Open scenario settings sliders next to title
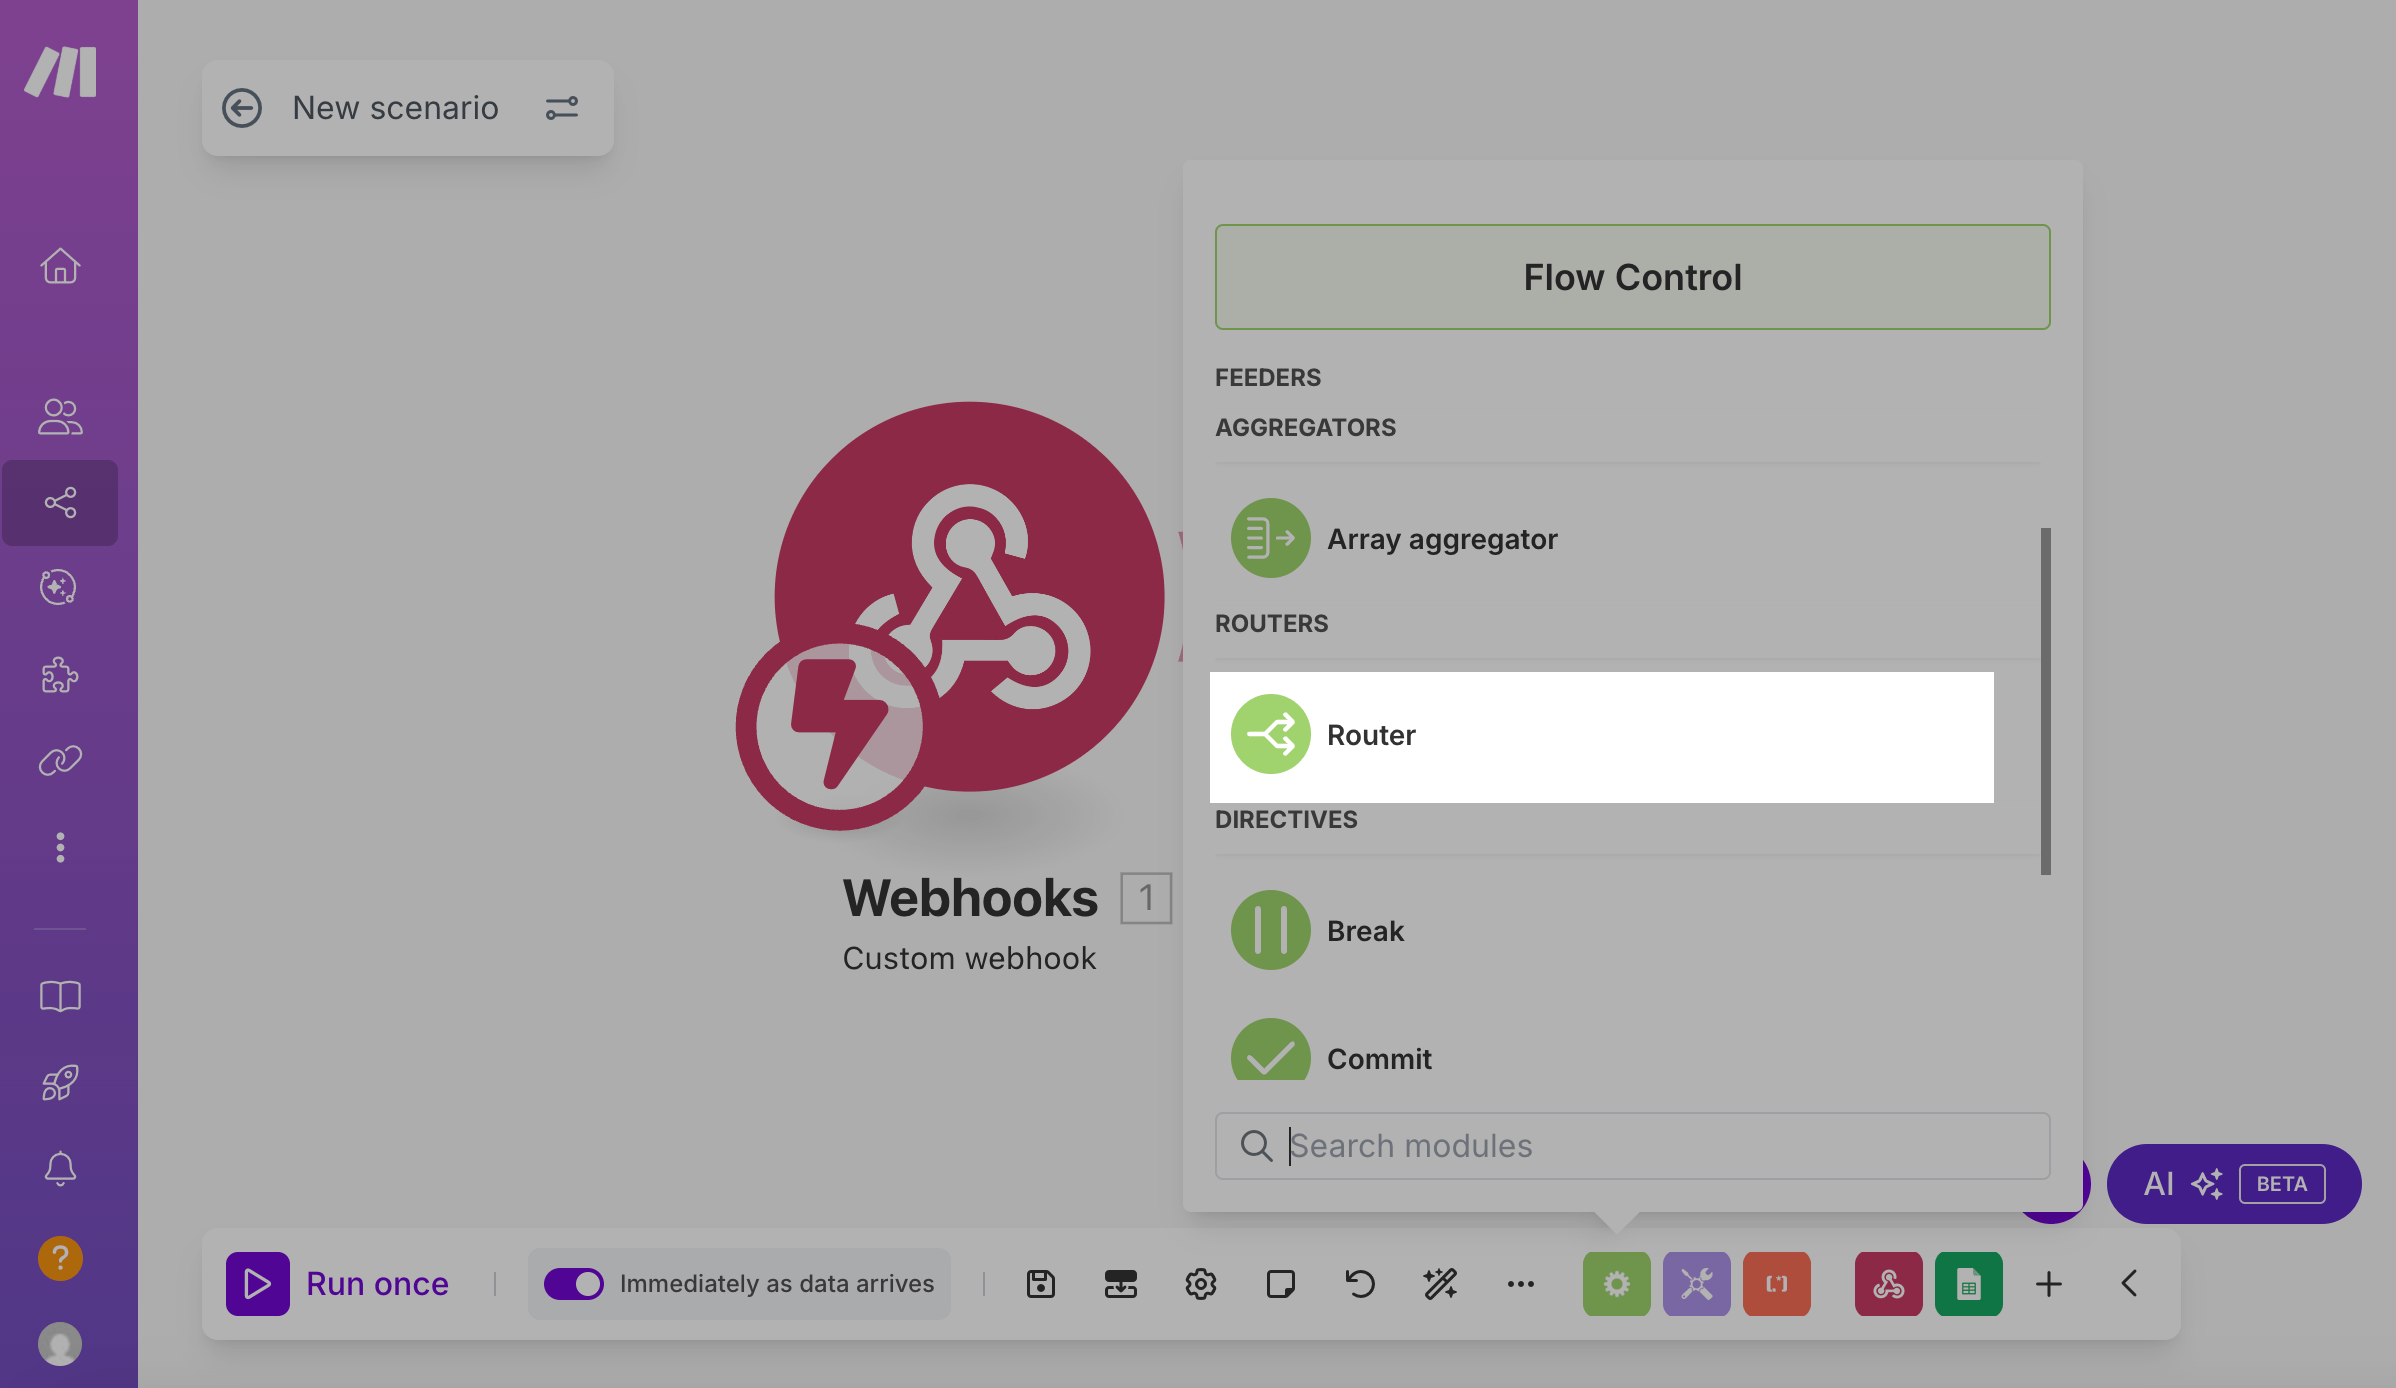Viewport: 2396px width, 1388px height. tap(562, 108)
